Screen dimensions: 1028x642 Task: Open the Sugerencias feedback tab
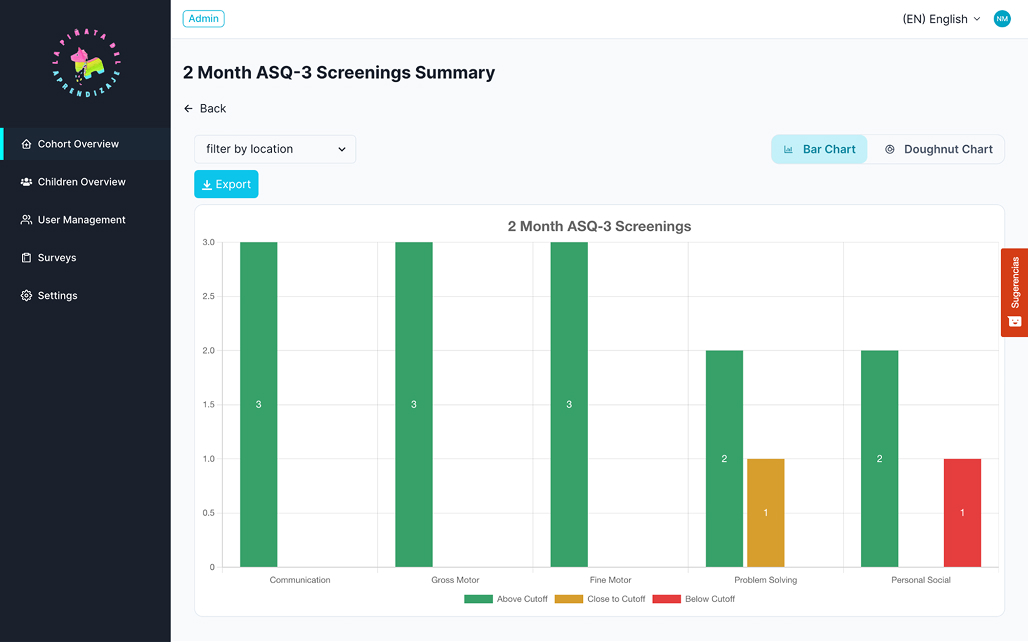pos(1014,292)
